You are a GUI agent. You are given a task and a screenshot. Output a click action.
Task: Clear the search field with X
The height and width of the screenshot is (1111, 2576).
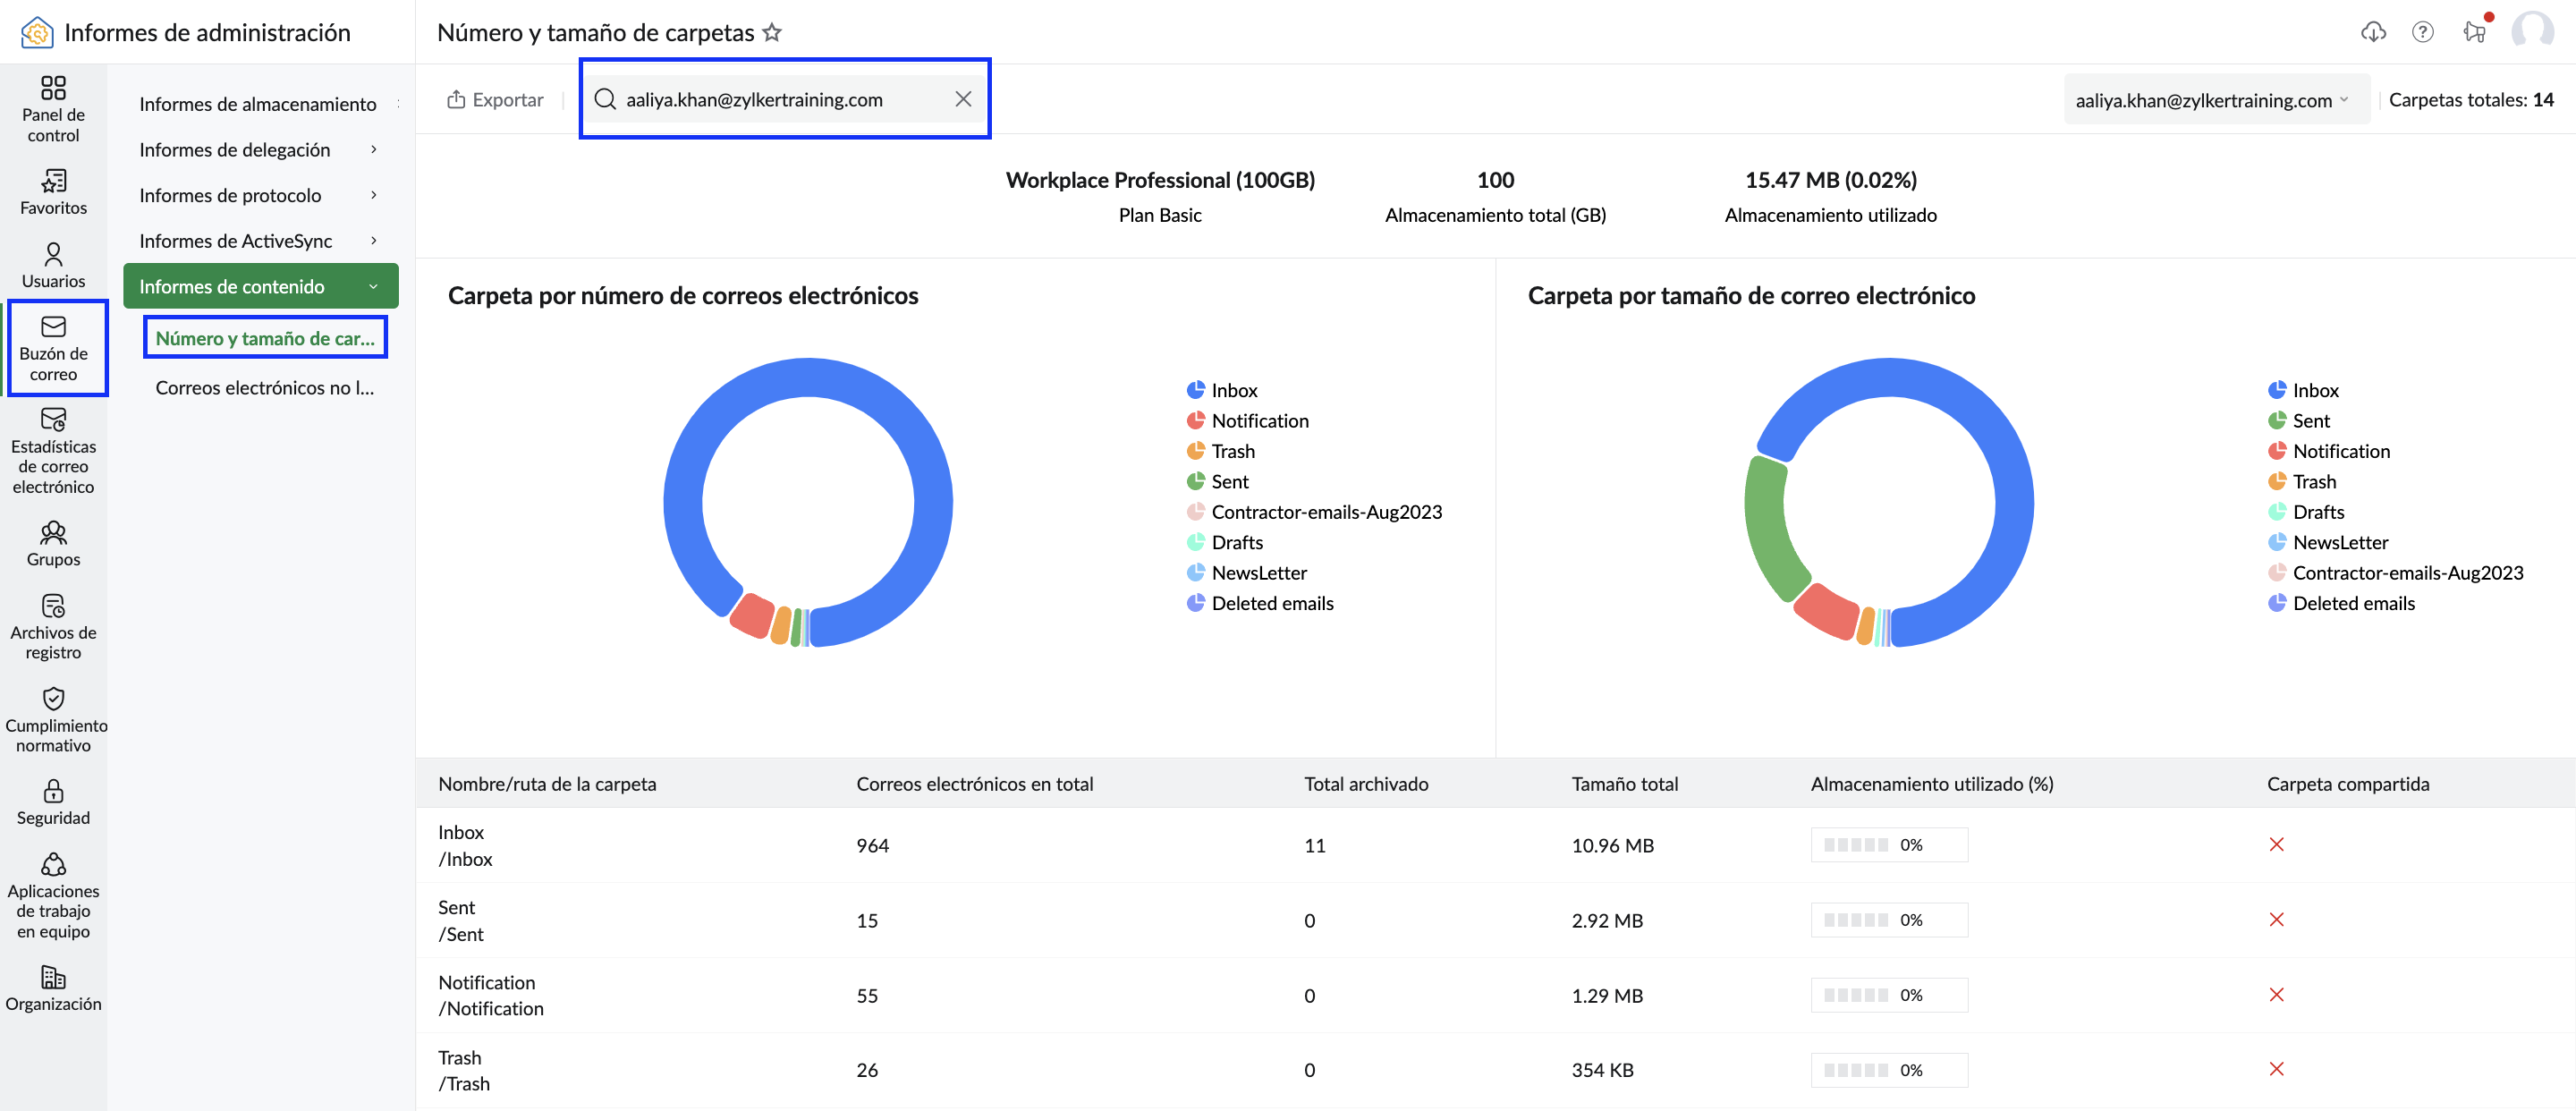click(x=962, y=99)
